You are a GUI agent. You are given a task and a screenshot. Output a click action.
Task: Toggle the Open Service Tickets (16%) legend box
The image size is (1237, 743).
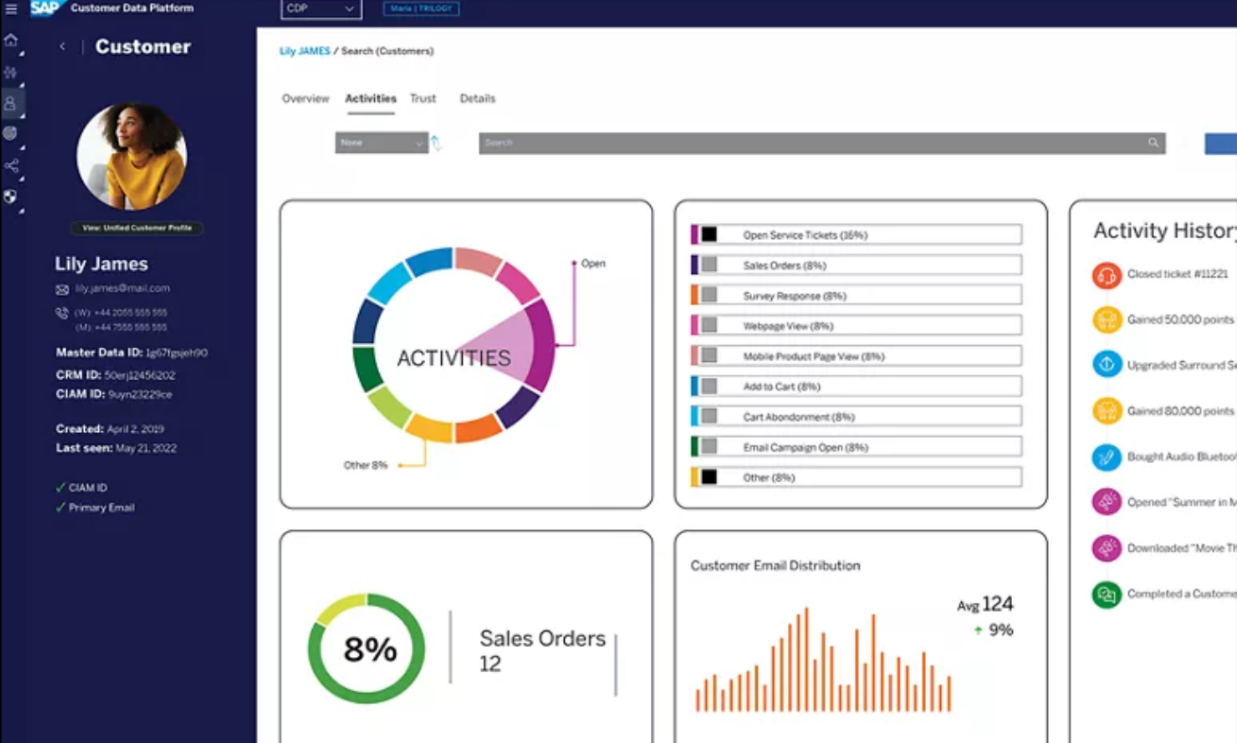click(709, 235)
